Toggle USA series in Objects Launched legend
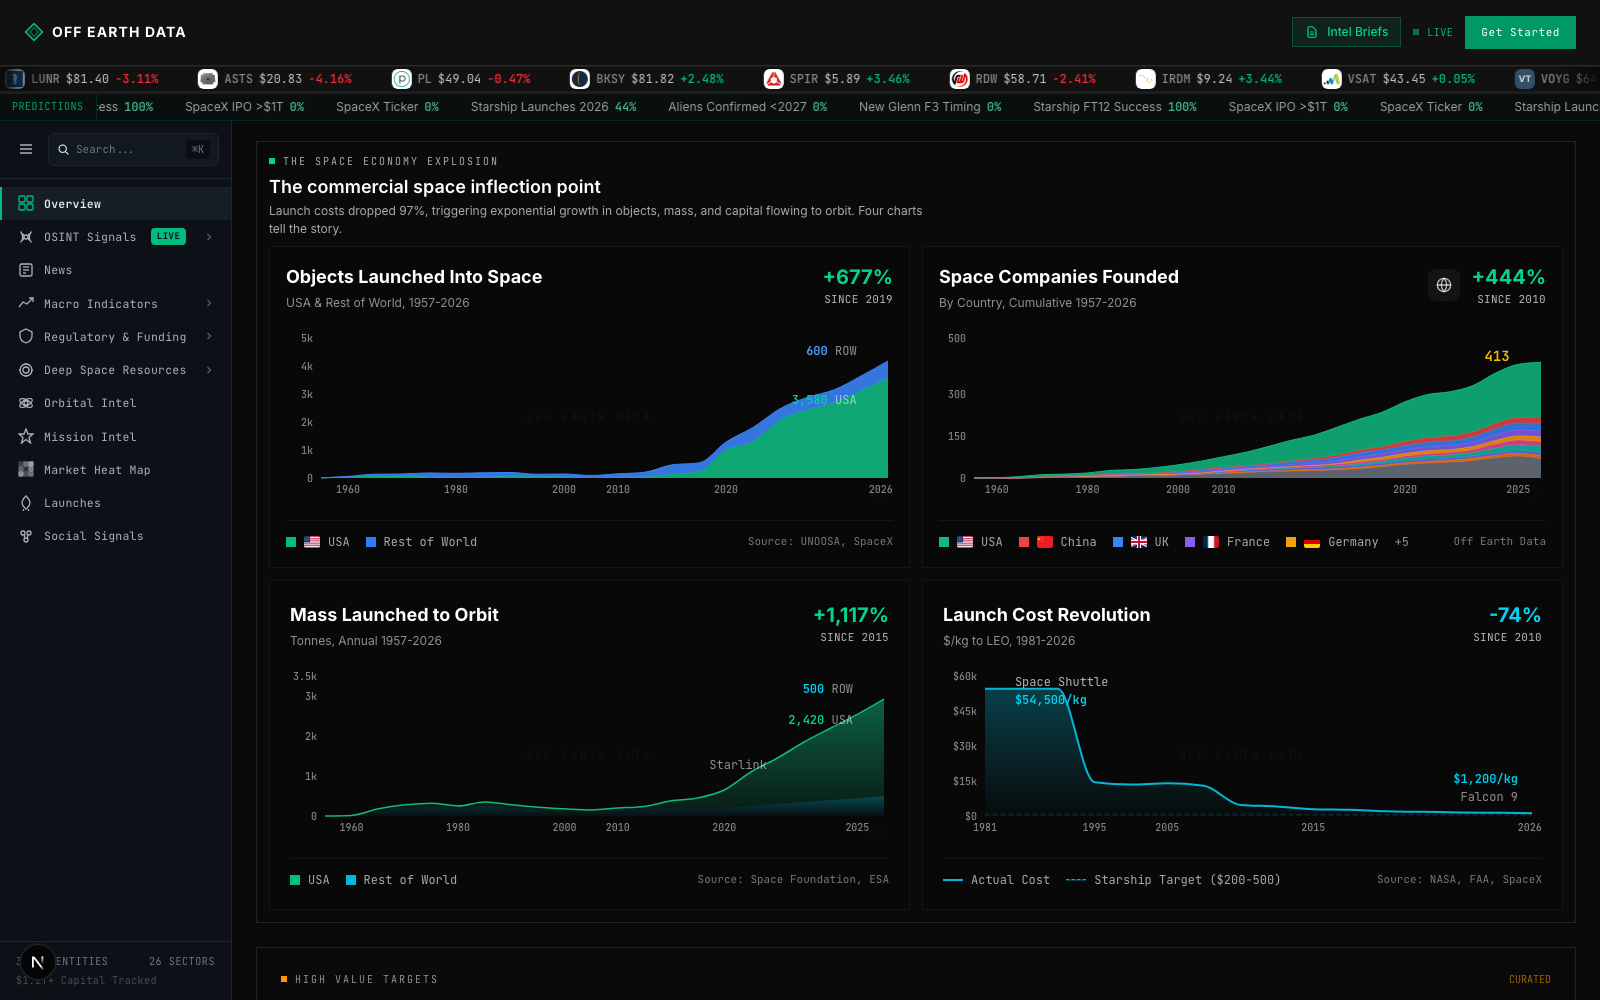The height and width of the screenshot is (1000, 1600). pyautogui.click(x=318, y=542)
